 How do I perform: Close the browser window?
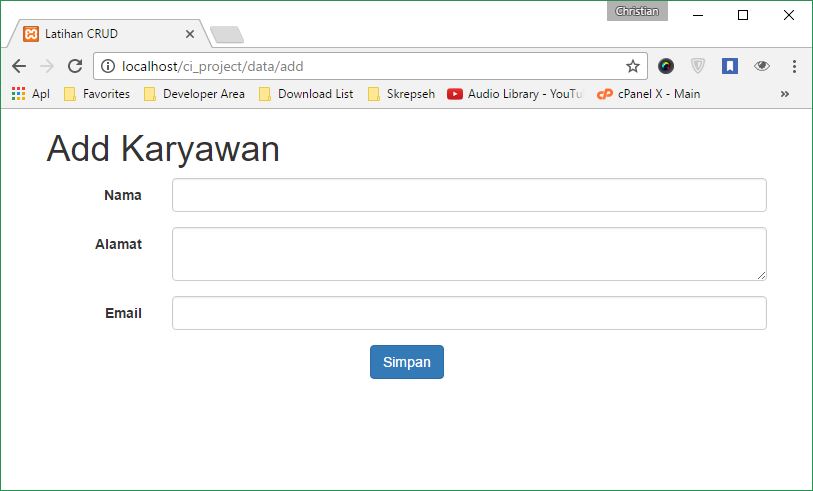click(x=789, y=15)
